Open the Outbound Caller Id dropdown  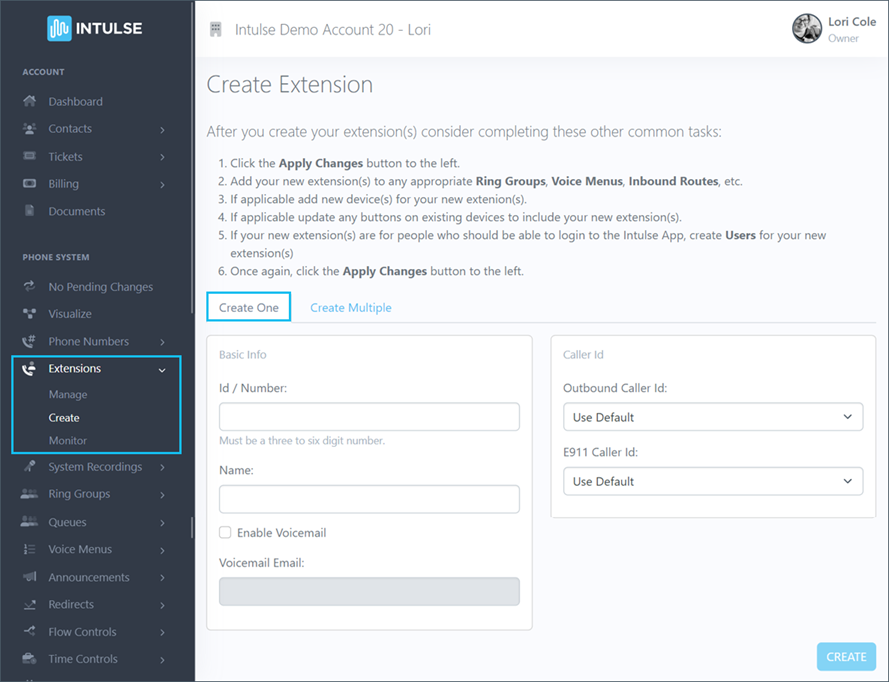point(712,417)
